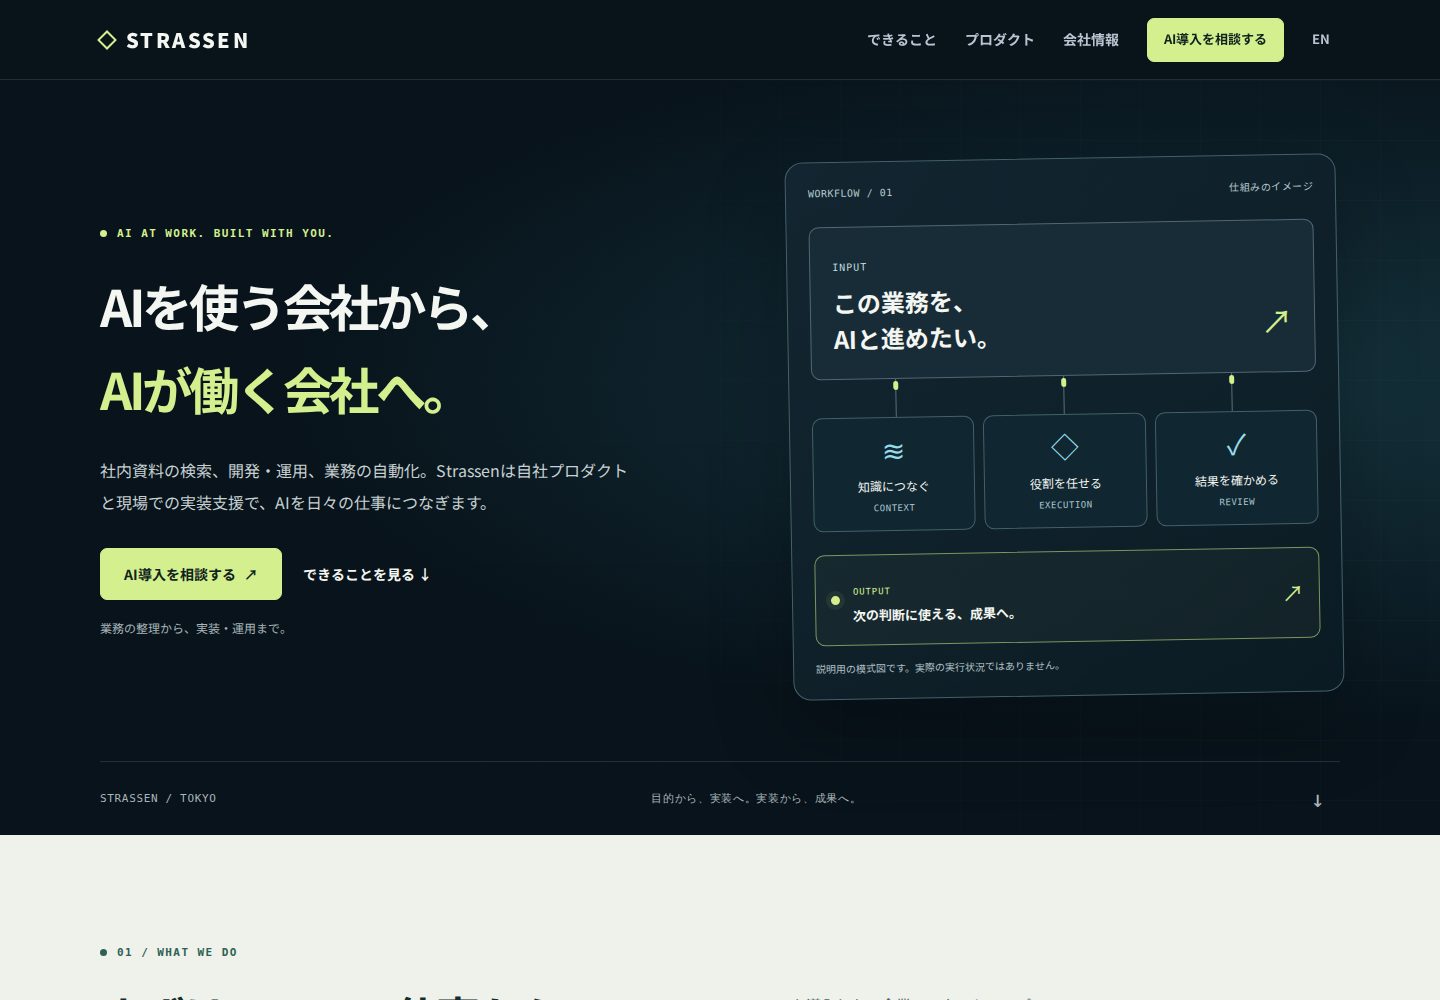Screen dimensions: 1440x1000
Task: Click the 01 / WHAT WE DO label
Action: [177, 952]
